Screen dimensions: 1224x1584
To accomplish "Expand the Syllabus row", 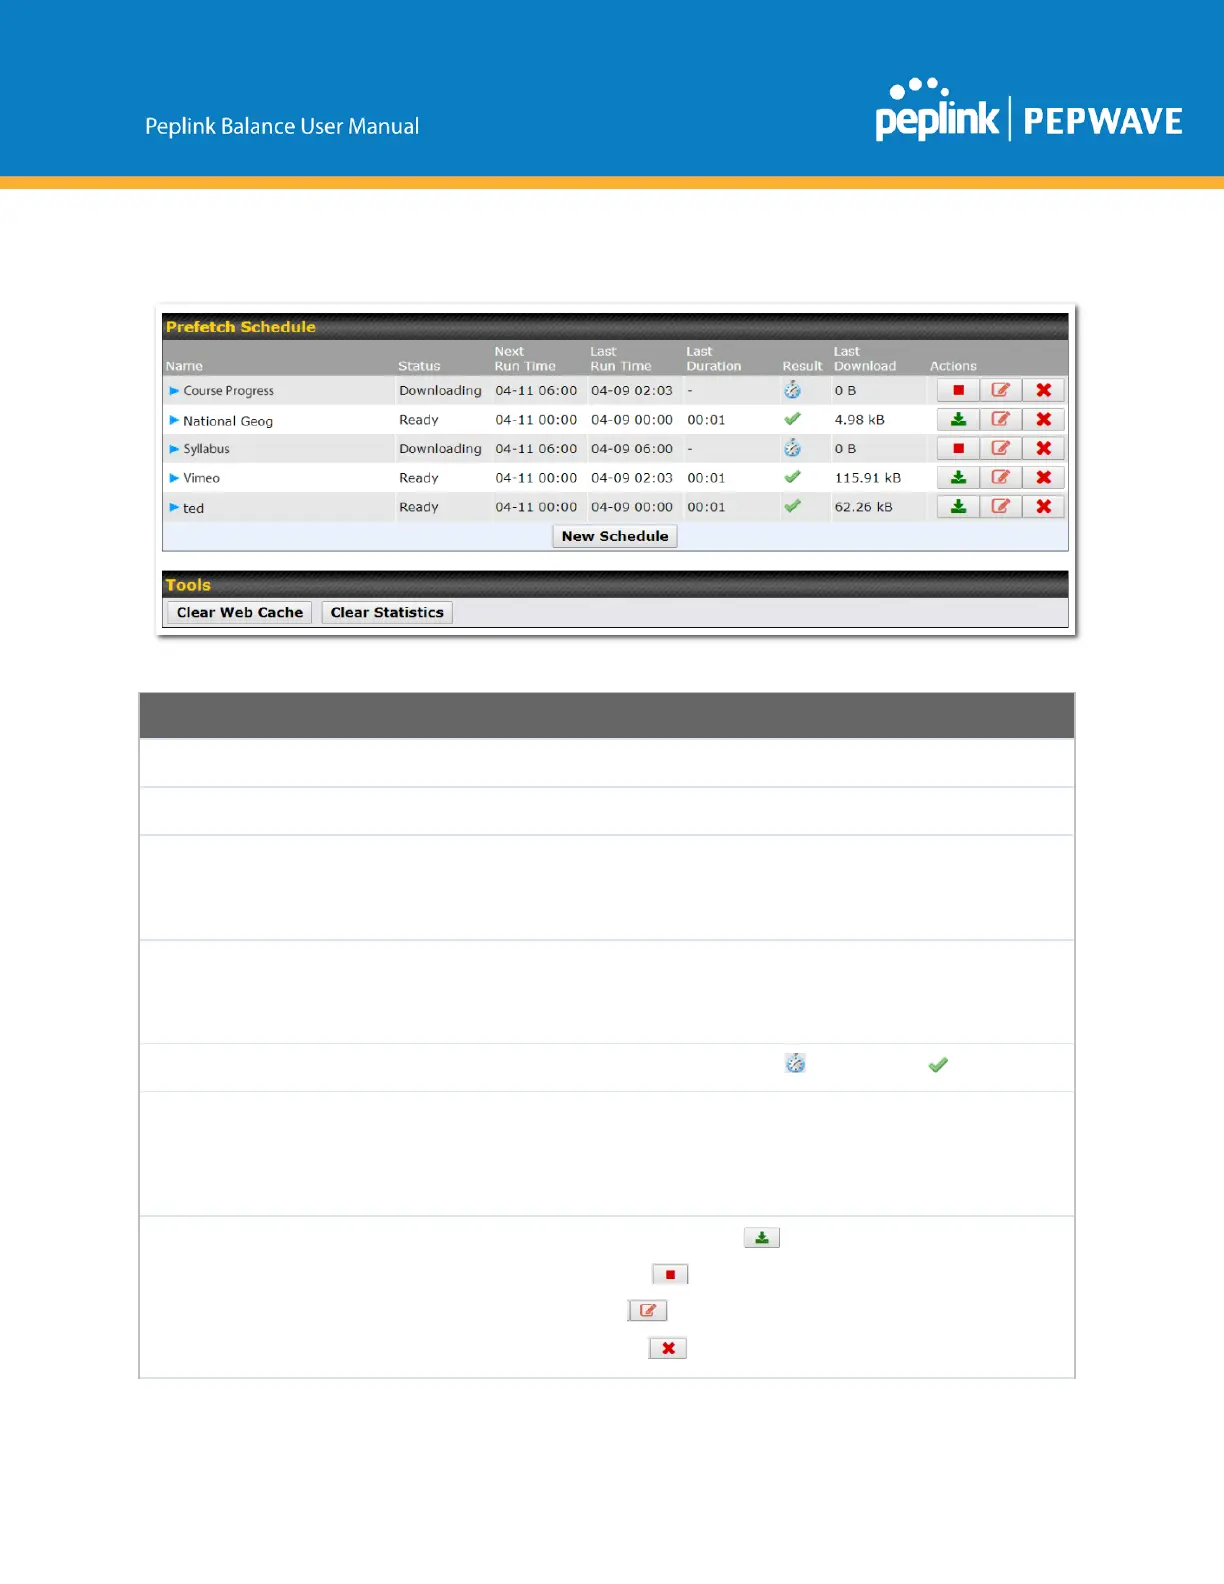I will 174,449.
